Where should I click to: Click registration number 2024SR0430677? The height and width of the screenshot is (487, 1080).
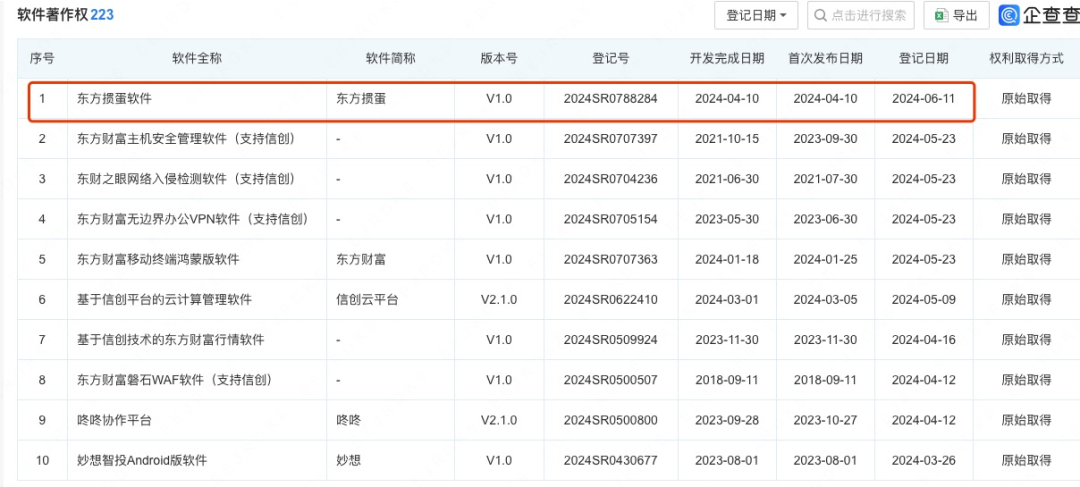click(x=610, y=460)
